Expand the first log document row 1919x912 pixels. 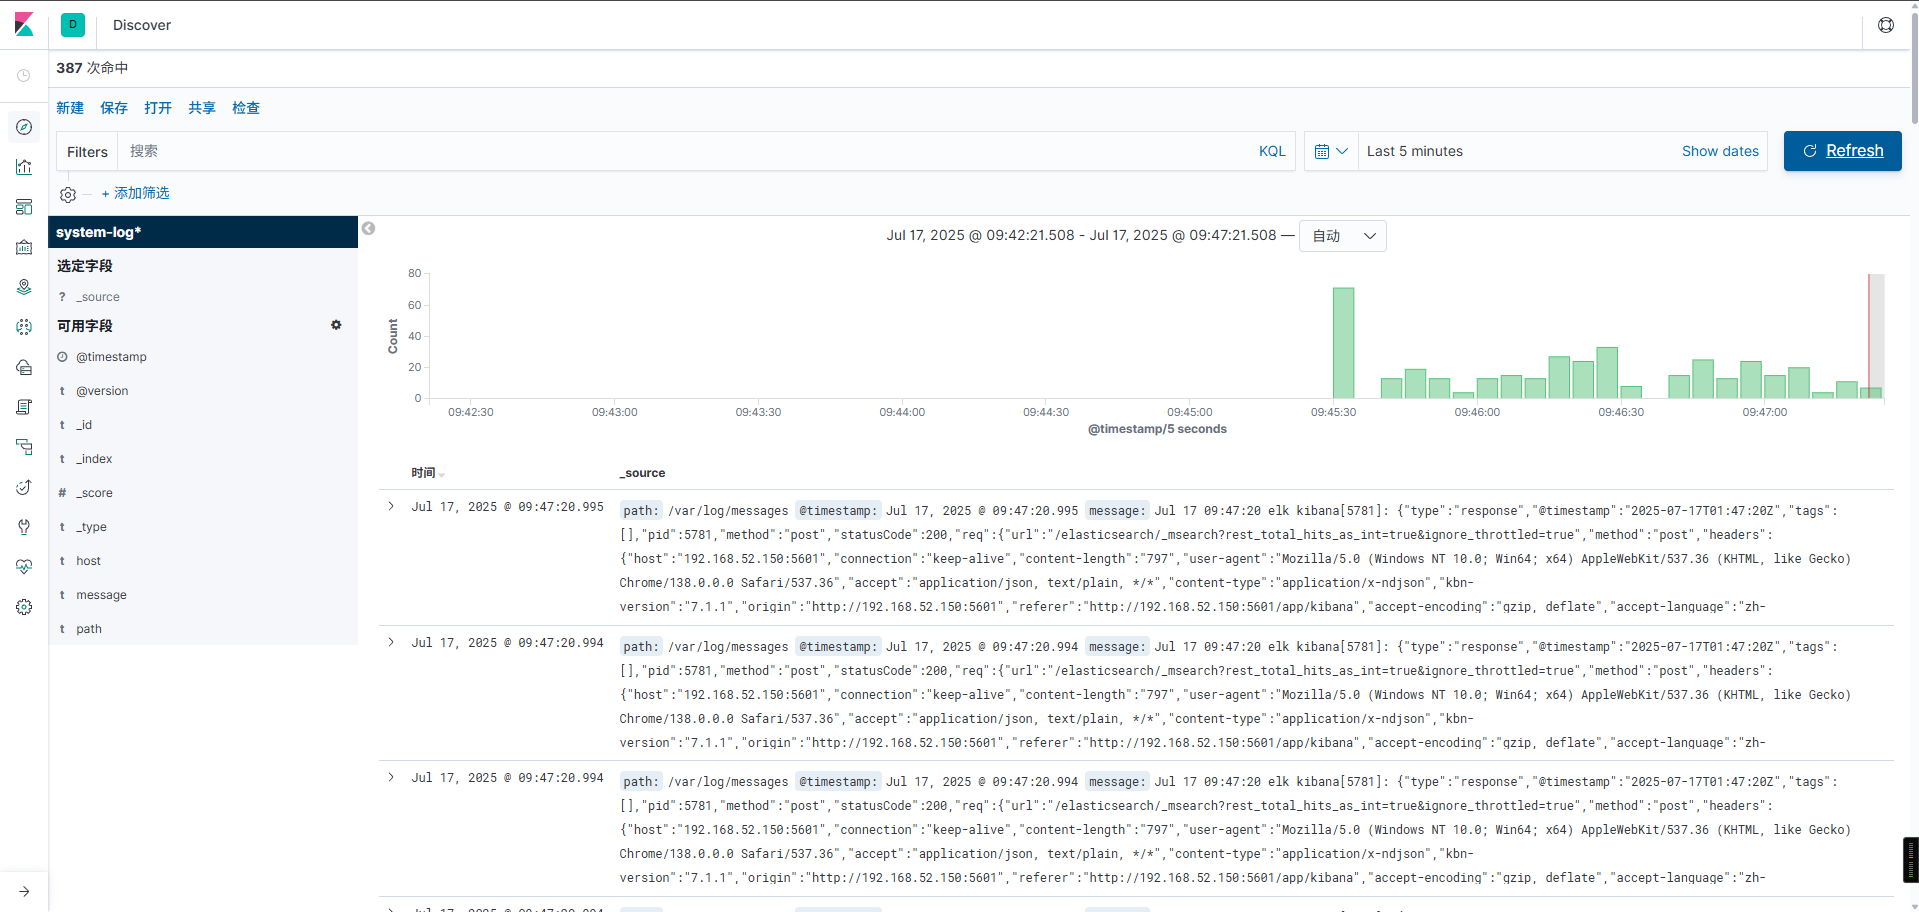(390, 506)
